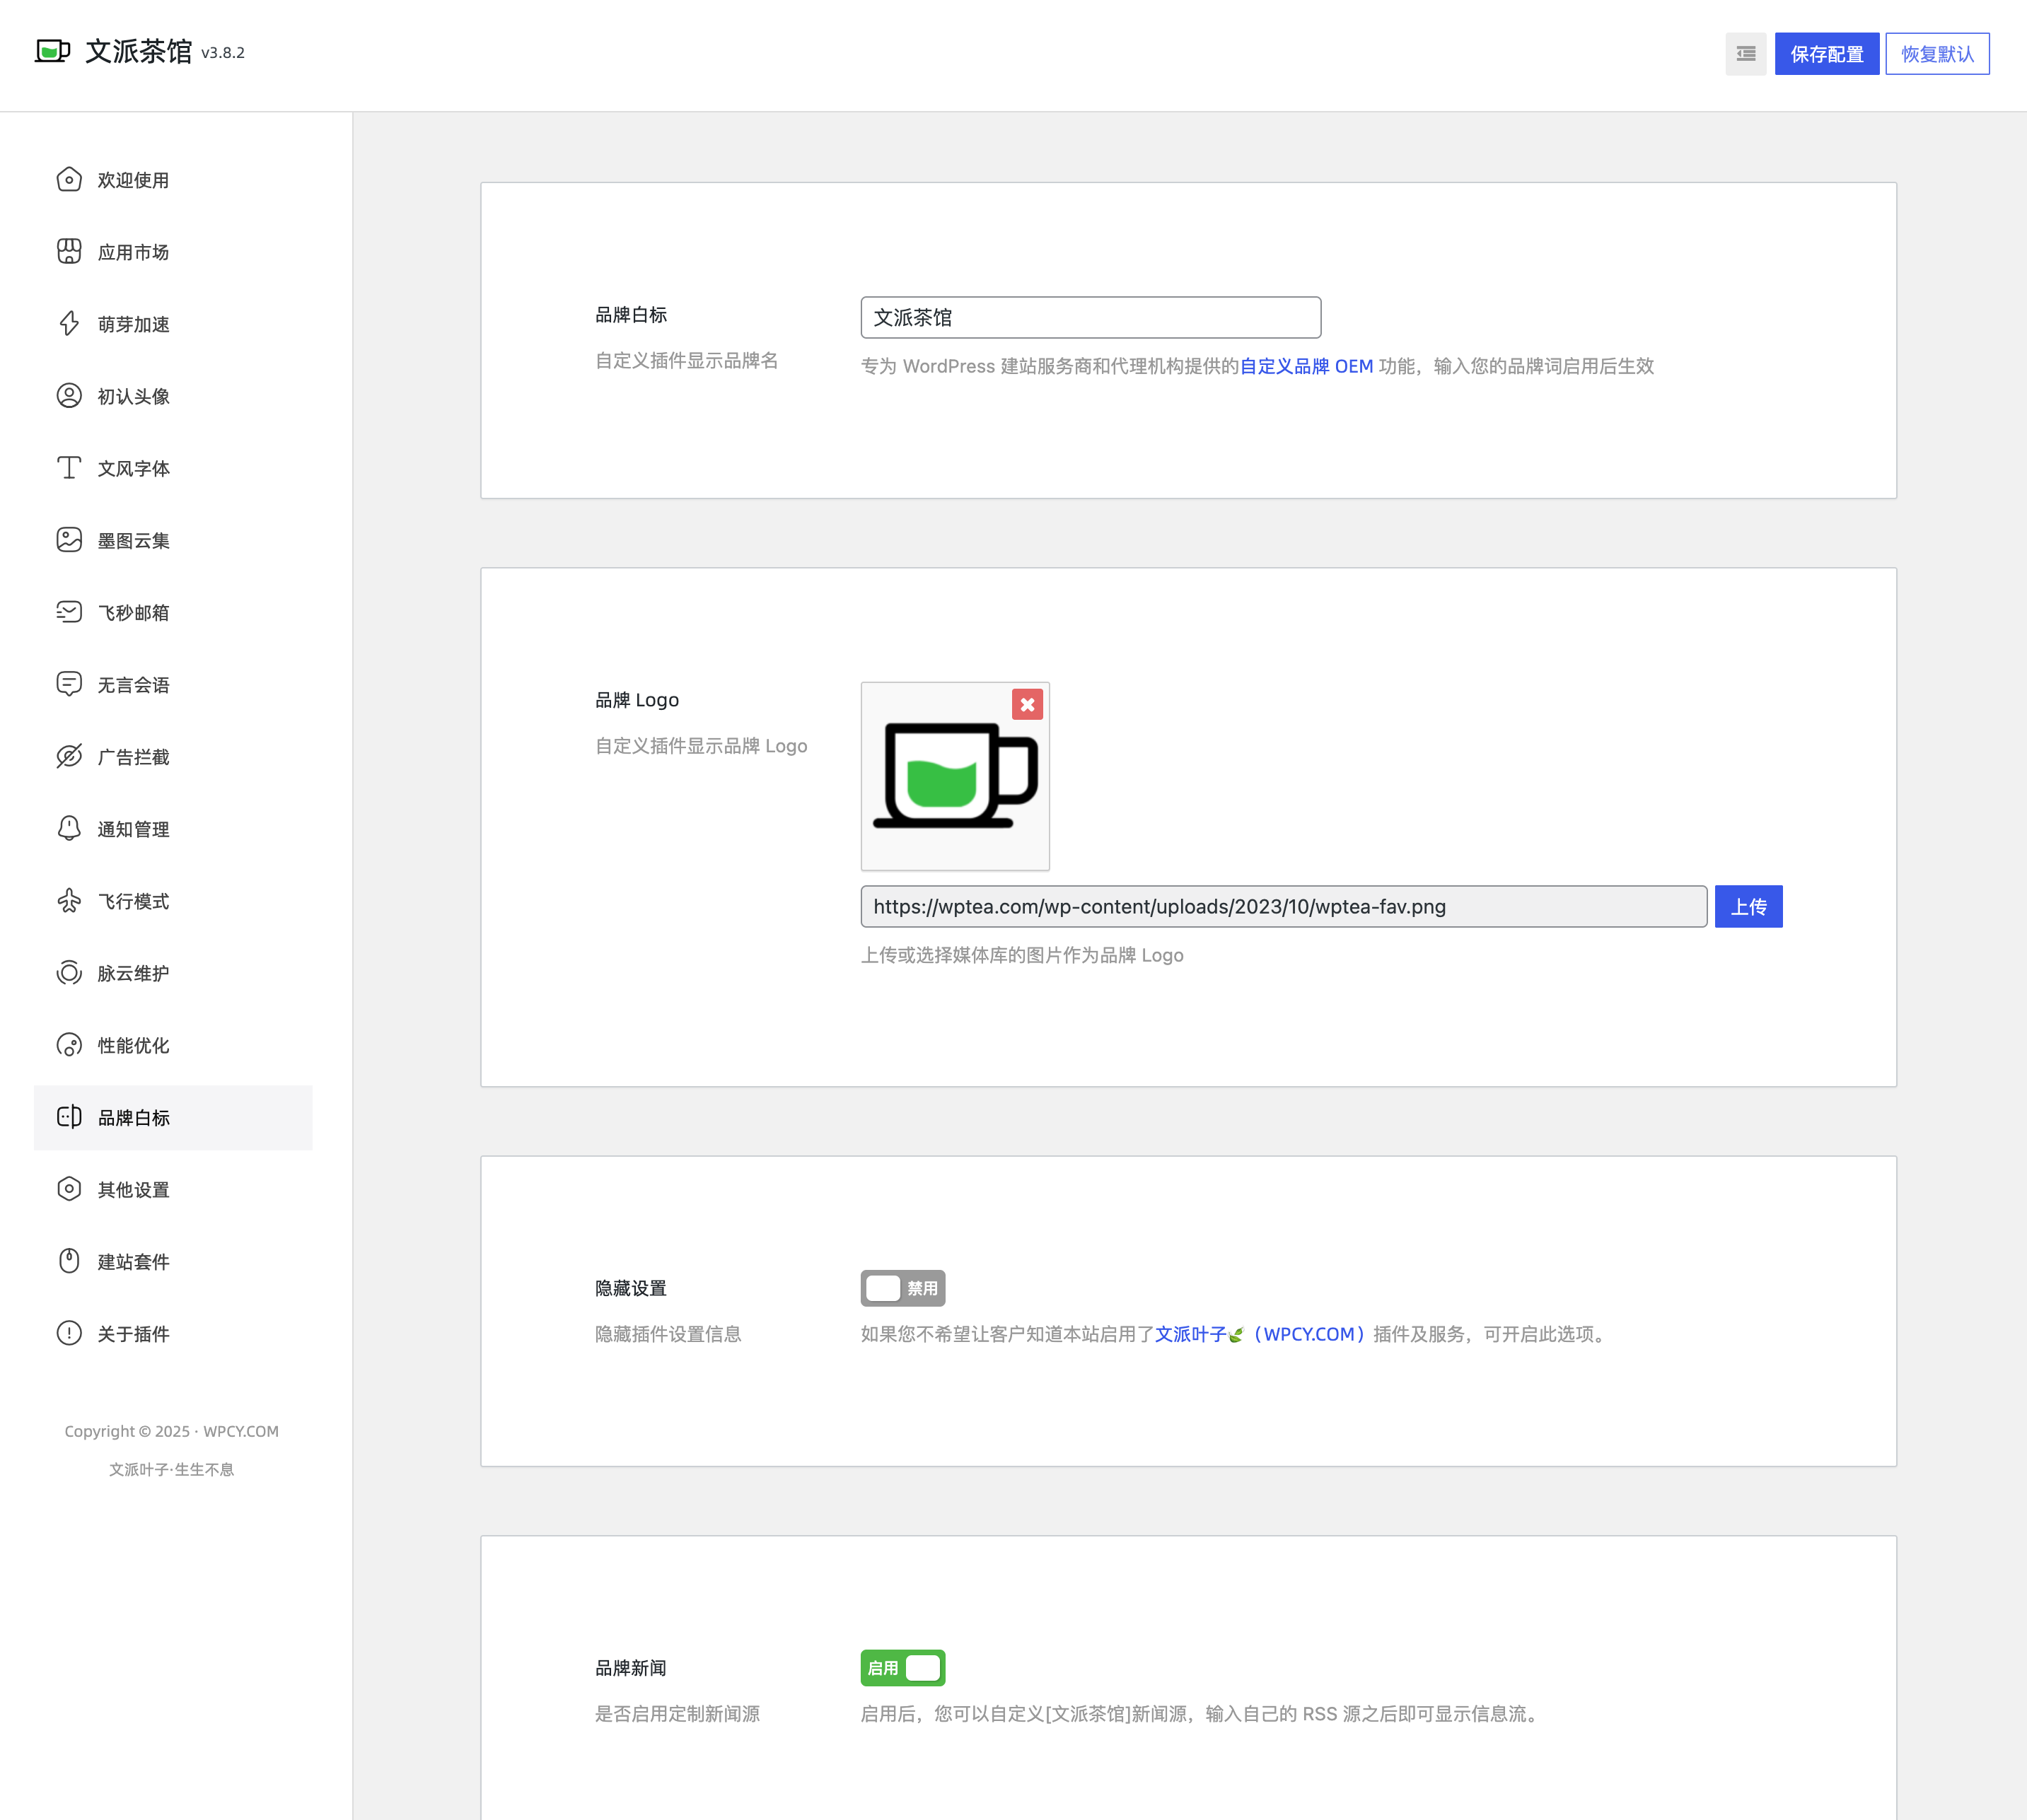The width and height of the screenshot is (2027, 1820).
Task: Click the 广告拦截 crossed-eye icon
Action: coord(69,757)
